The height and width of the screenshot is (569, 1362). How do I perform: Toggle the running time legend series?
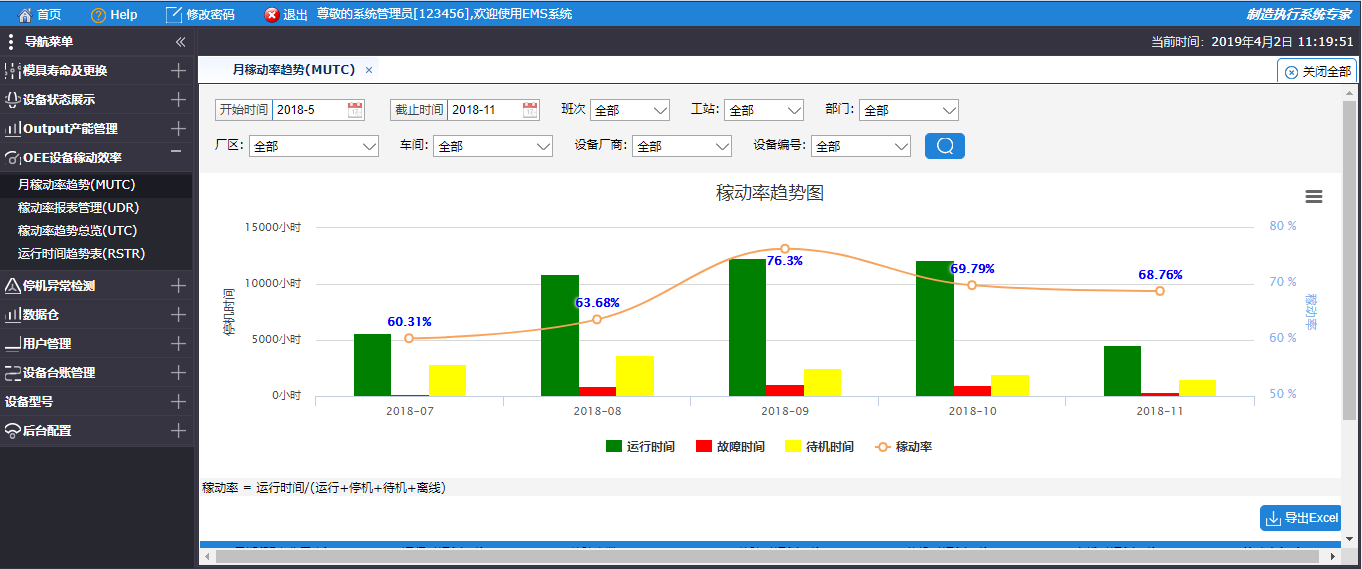click(x=640, y=447)
